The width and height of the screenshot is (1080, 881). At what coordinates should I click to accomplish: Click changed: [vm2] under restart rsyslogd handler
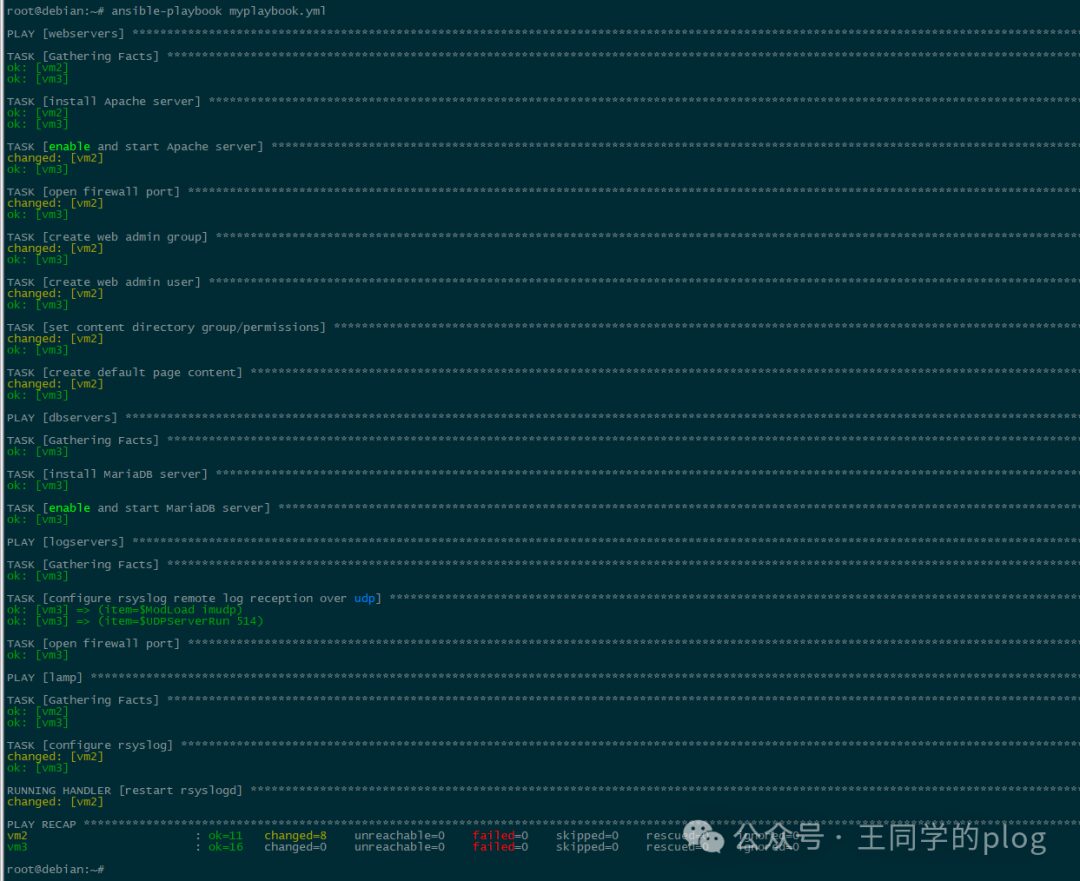55,802
